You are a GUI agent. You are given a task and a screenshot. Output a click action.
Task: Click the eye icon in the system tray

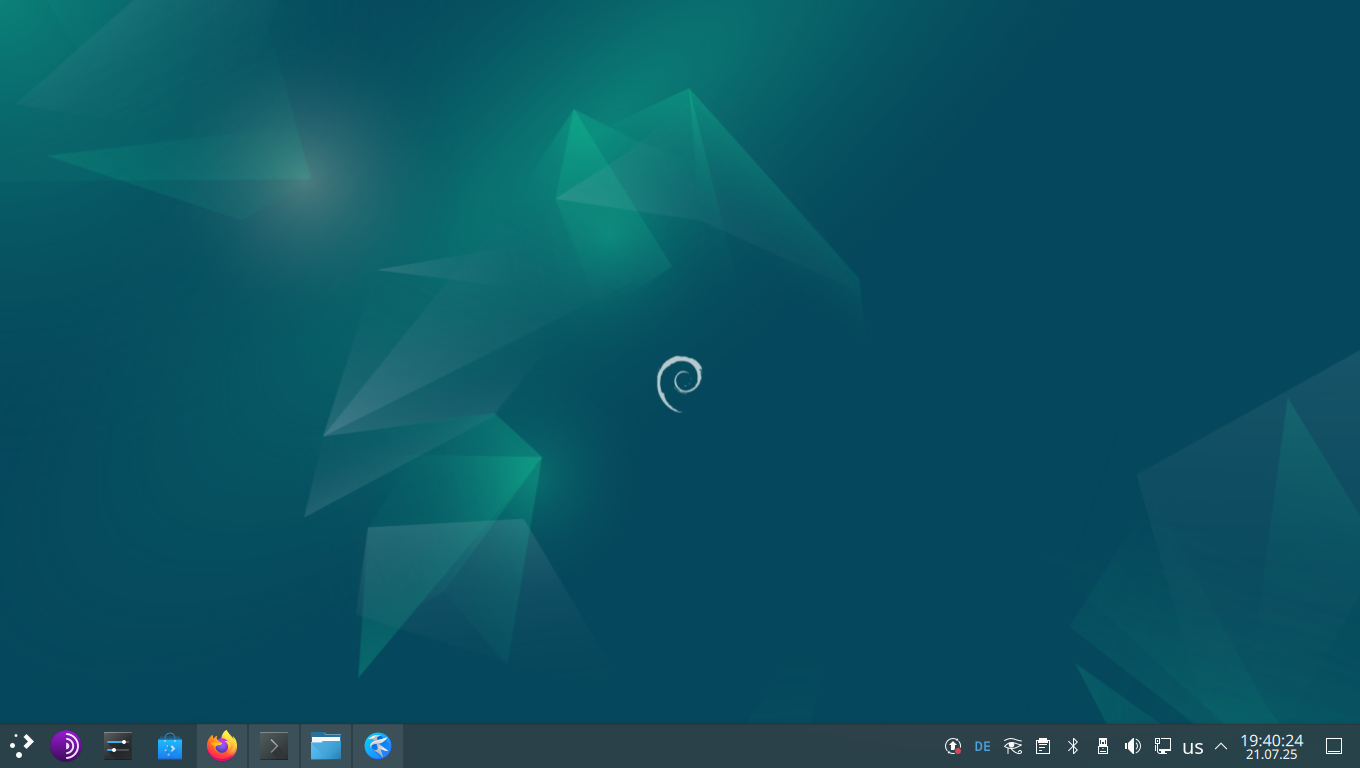coord(1012,746)
